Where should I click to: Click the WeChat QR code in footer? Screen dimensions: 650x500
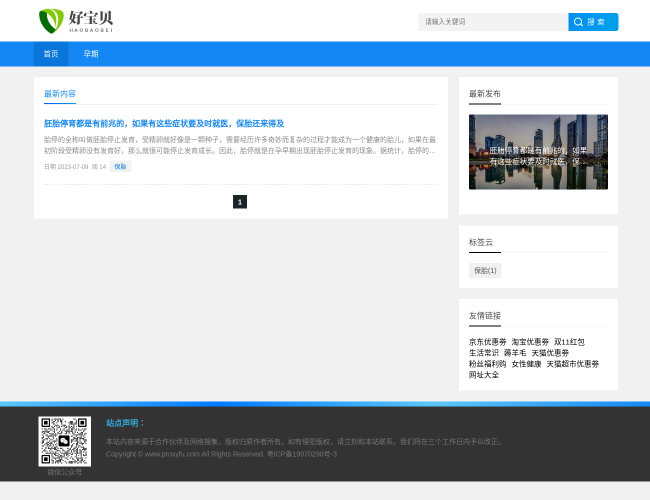point(65,441)
